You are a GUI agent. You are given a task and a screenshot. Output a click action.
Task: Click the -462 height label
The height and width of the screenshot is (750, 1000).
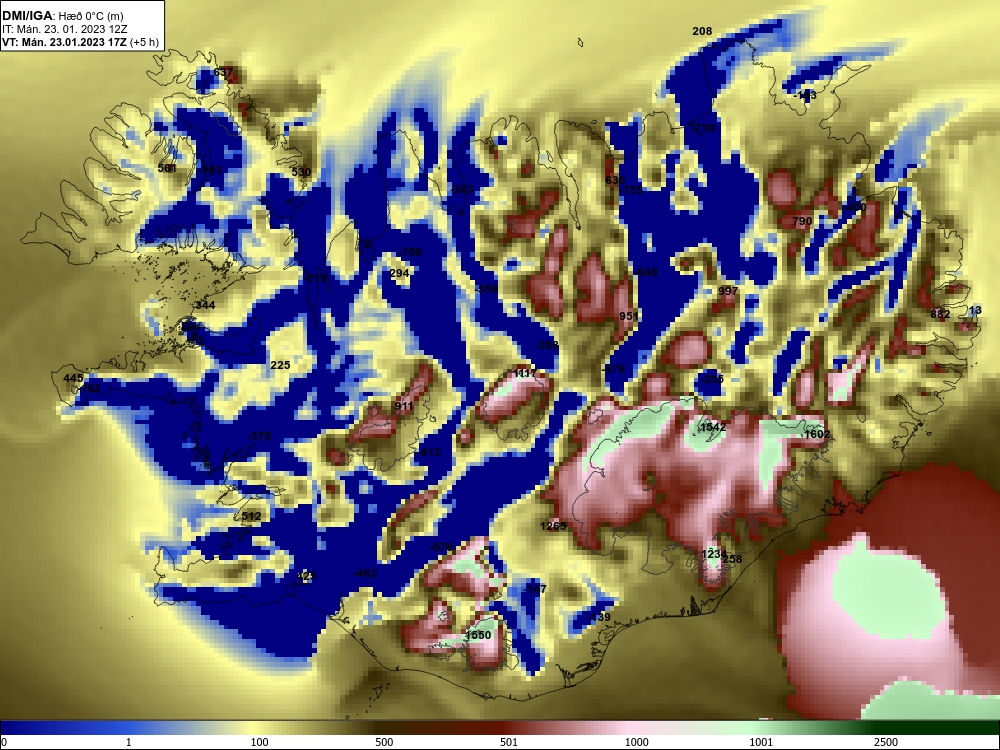point(365,573)
